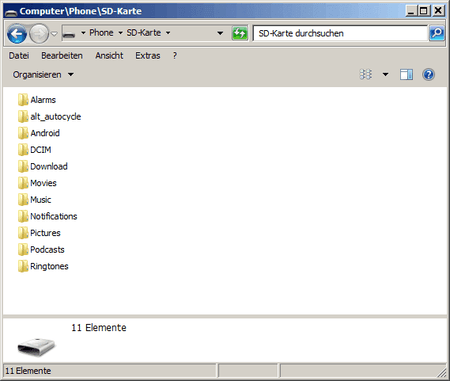Go back with the blue Back arrow
This screenshot has height=381, width=450.
coord(17,34)
